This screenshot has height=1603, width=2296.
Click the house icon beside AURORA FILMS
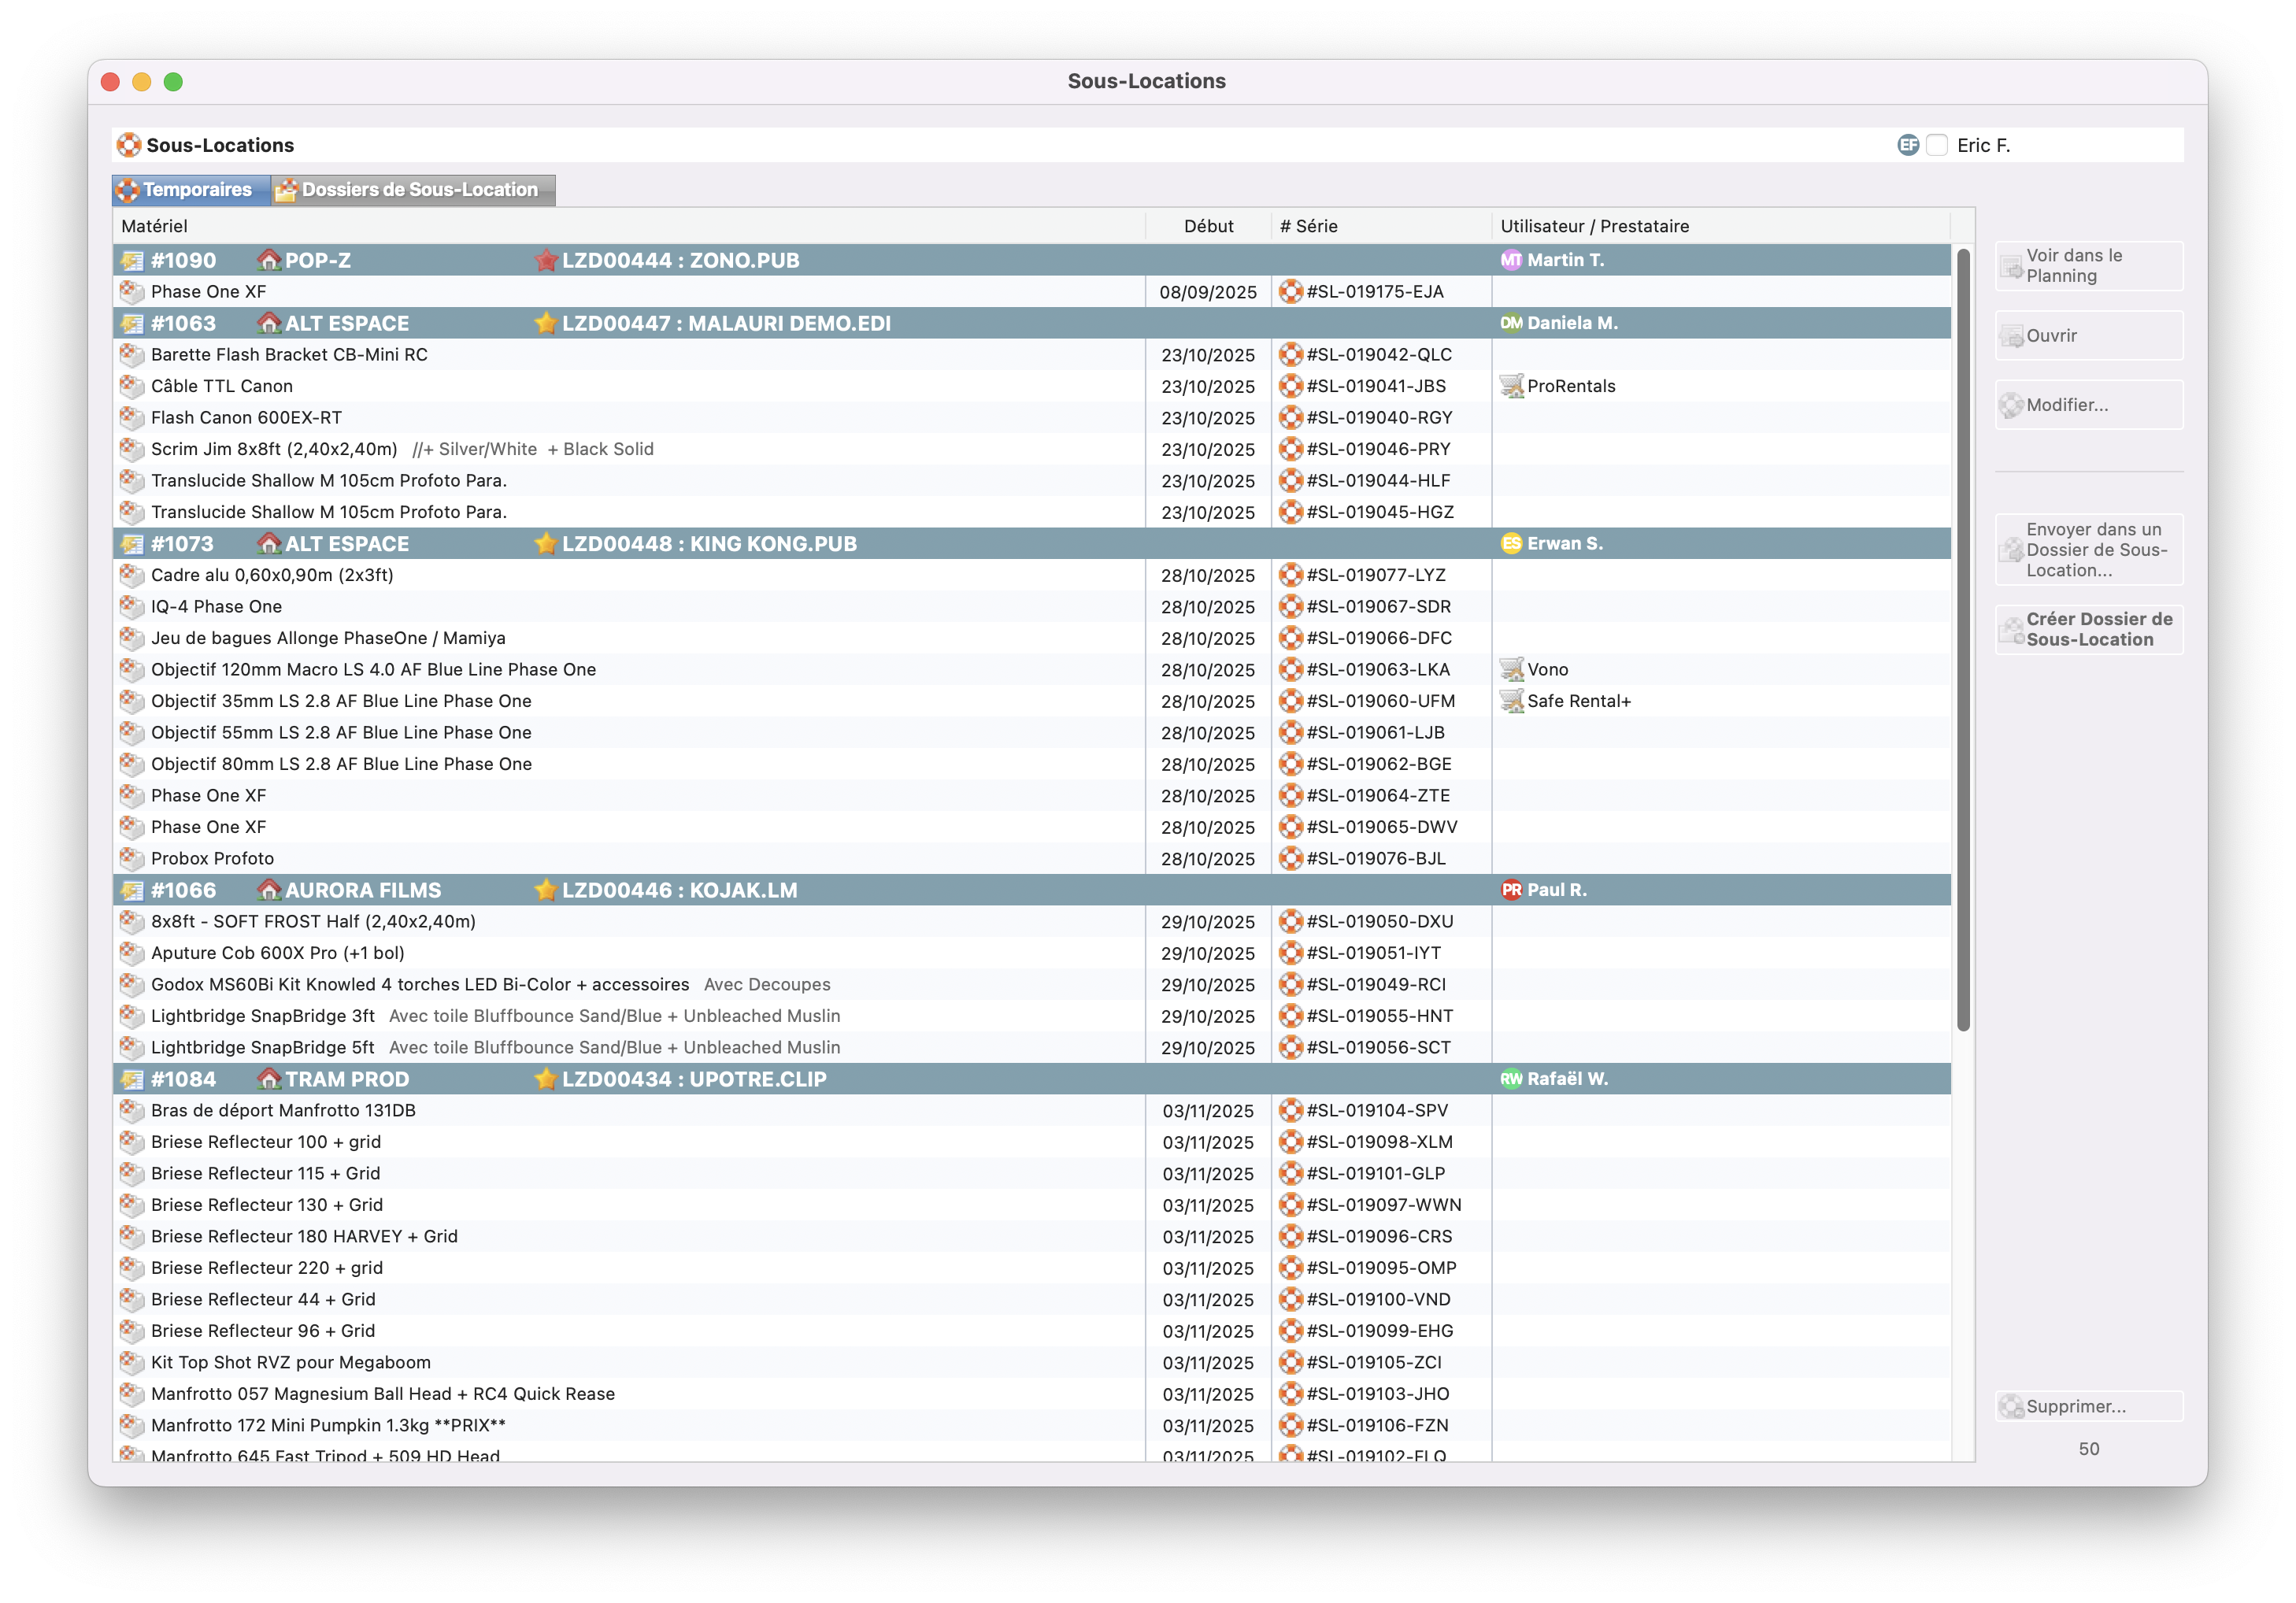268,890
